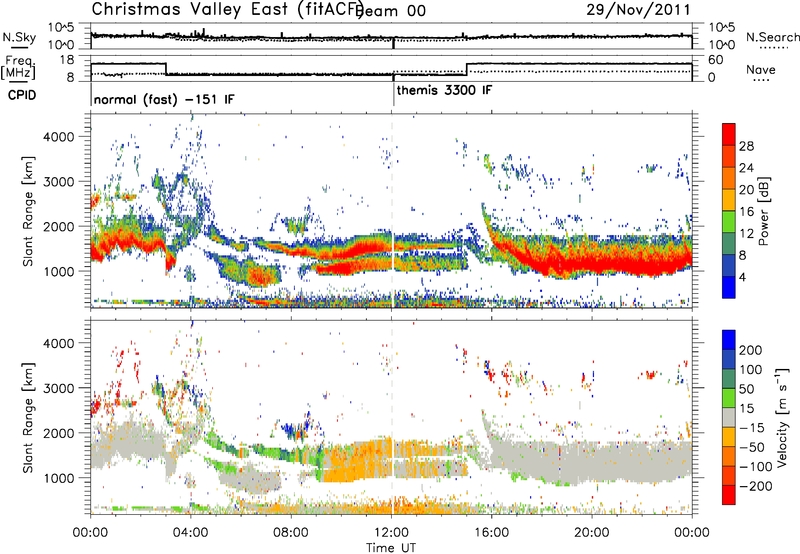
Task: Click the 3000 tick label on the velocity panel
Action: tap(58, 388)
